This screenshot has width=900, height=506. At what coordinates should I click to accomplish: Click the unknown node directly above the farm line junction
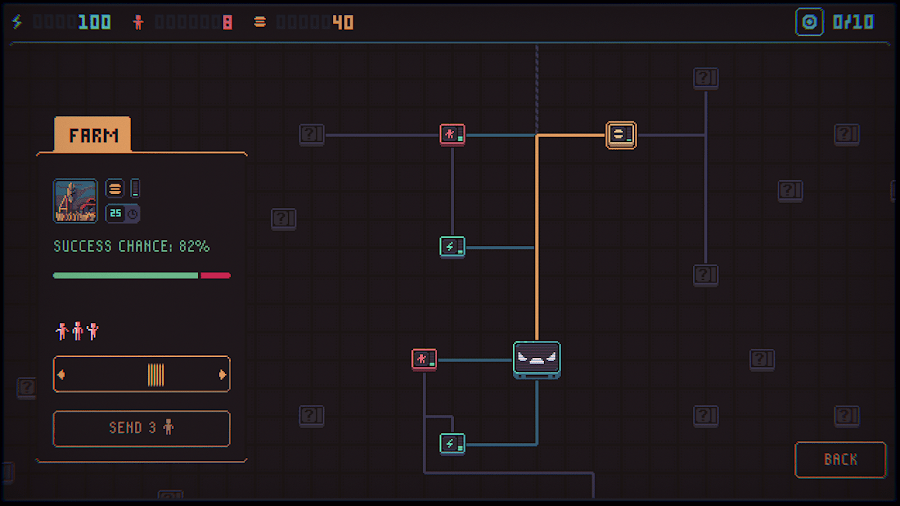click(x=706, y=77)
